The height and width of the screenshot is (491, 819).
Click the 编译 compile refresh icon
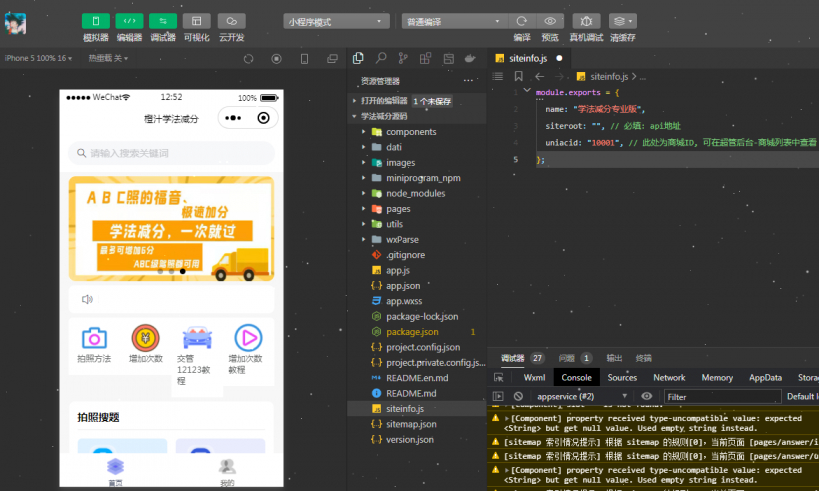(521, 21)
